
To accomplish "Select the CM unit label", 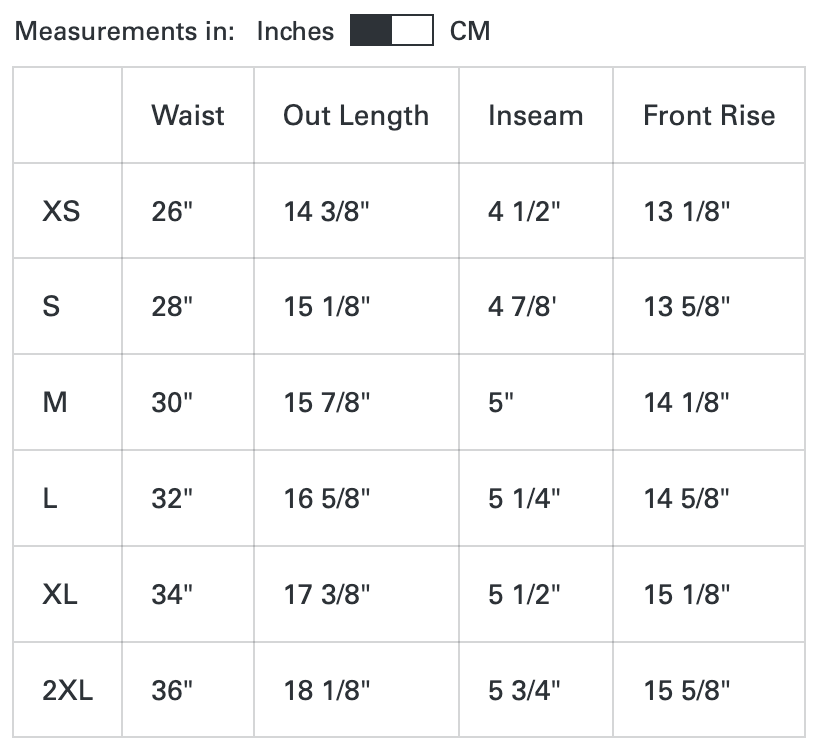I will 470,31.
